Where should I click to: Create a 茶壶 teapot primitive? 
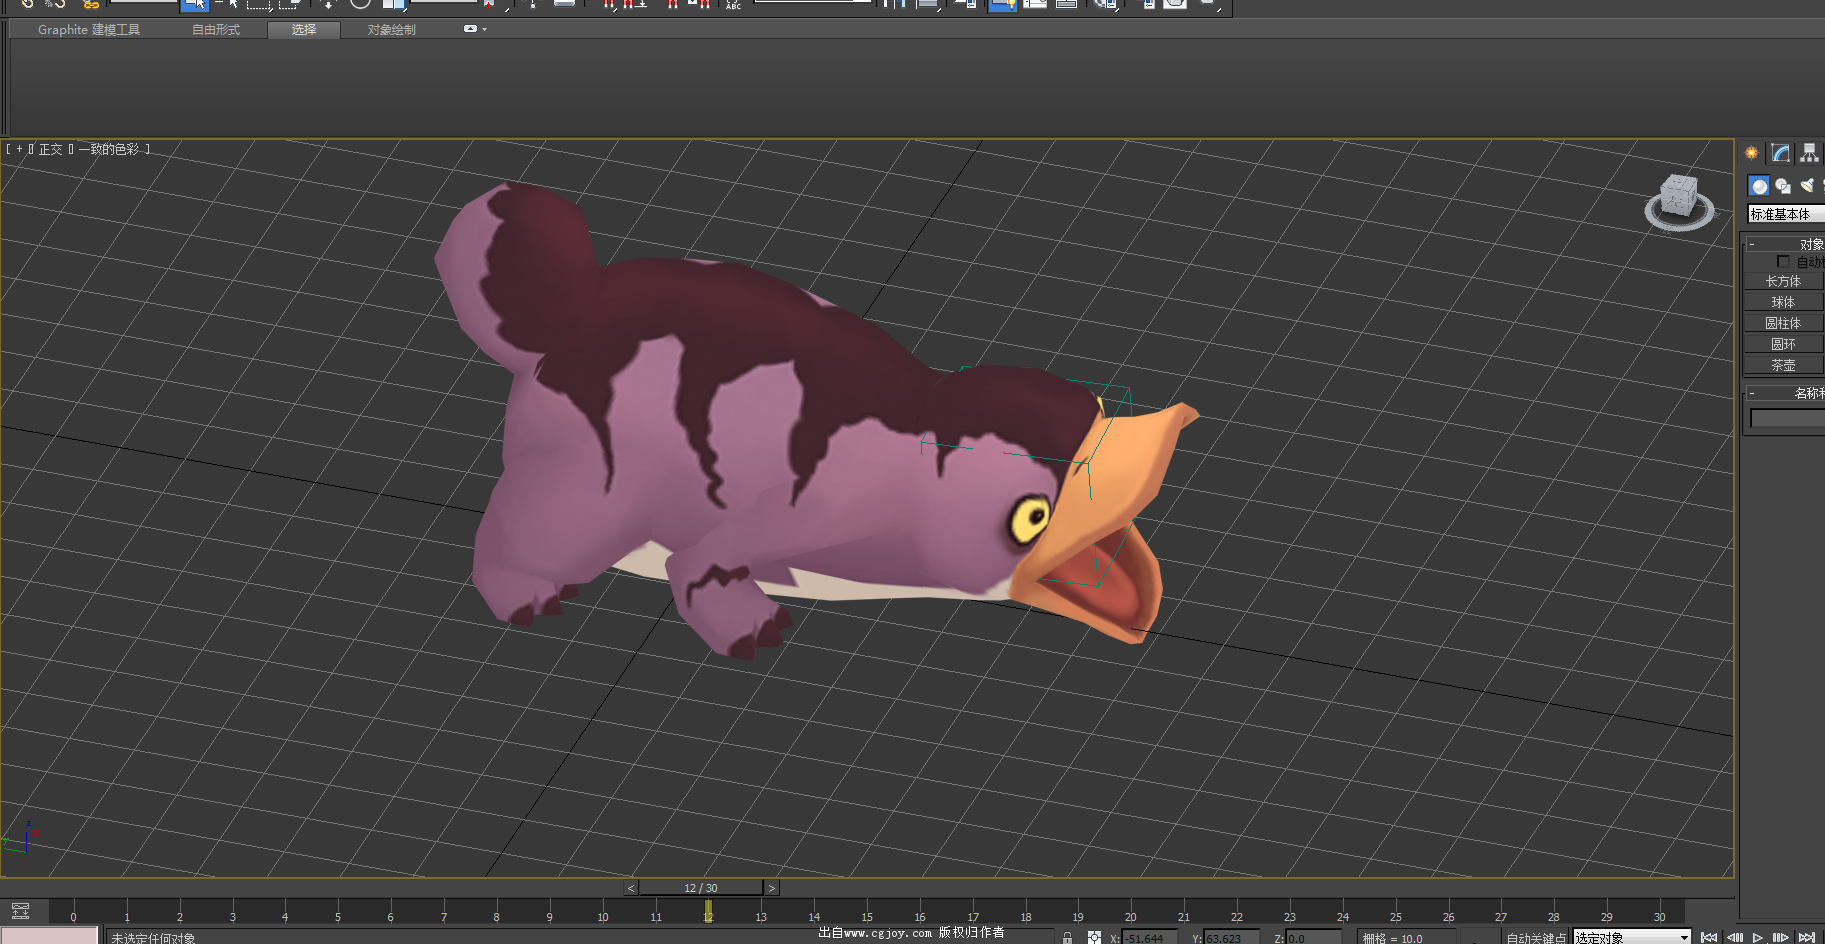1783,365
